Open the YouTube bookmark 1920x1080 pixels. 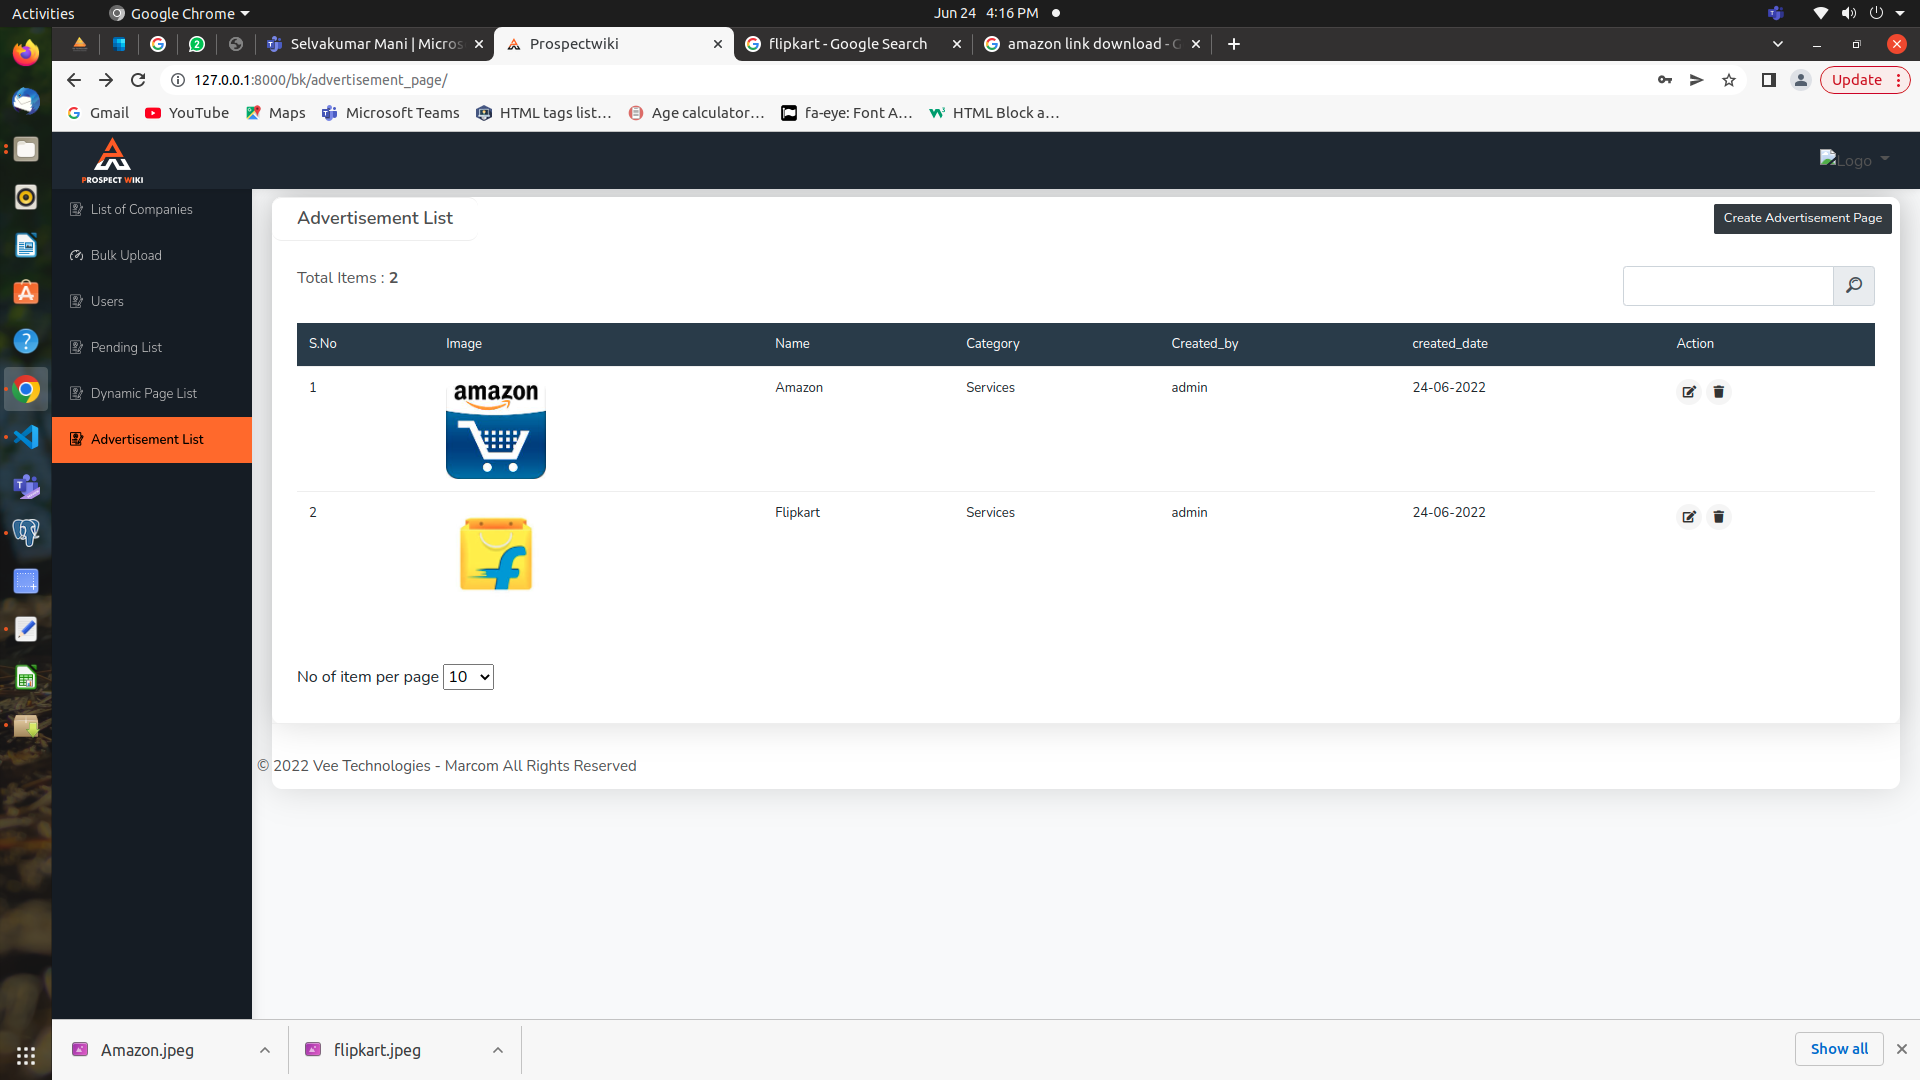[187, 113]
